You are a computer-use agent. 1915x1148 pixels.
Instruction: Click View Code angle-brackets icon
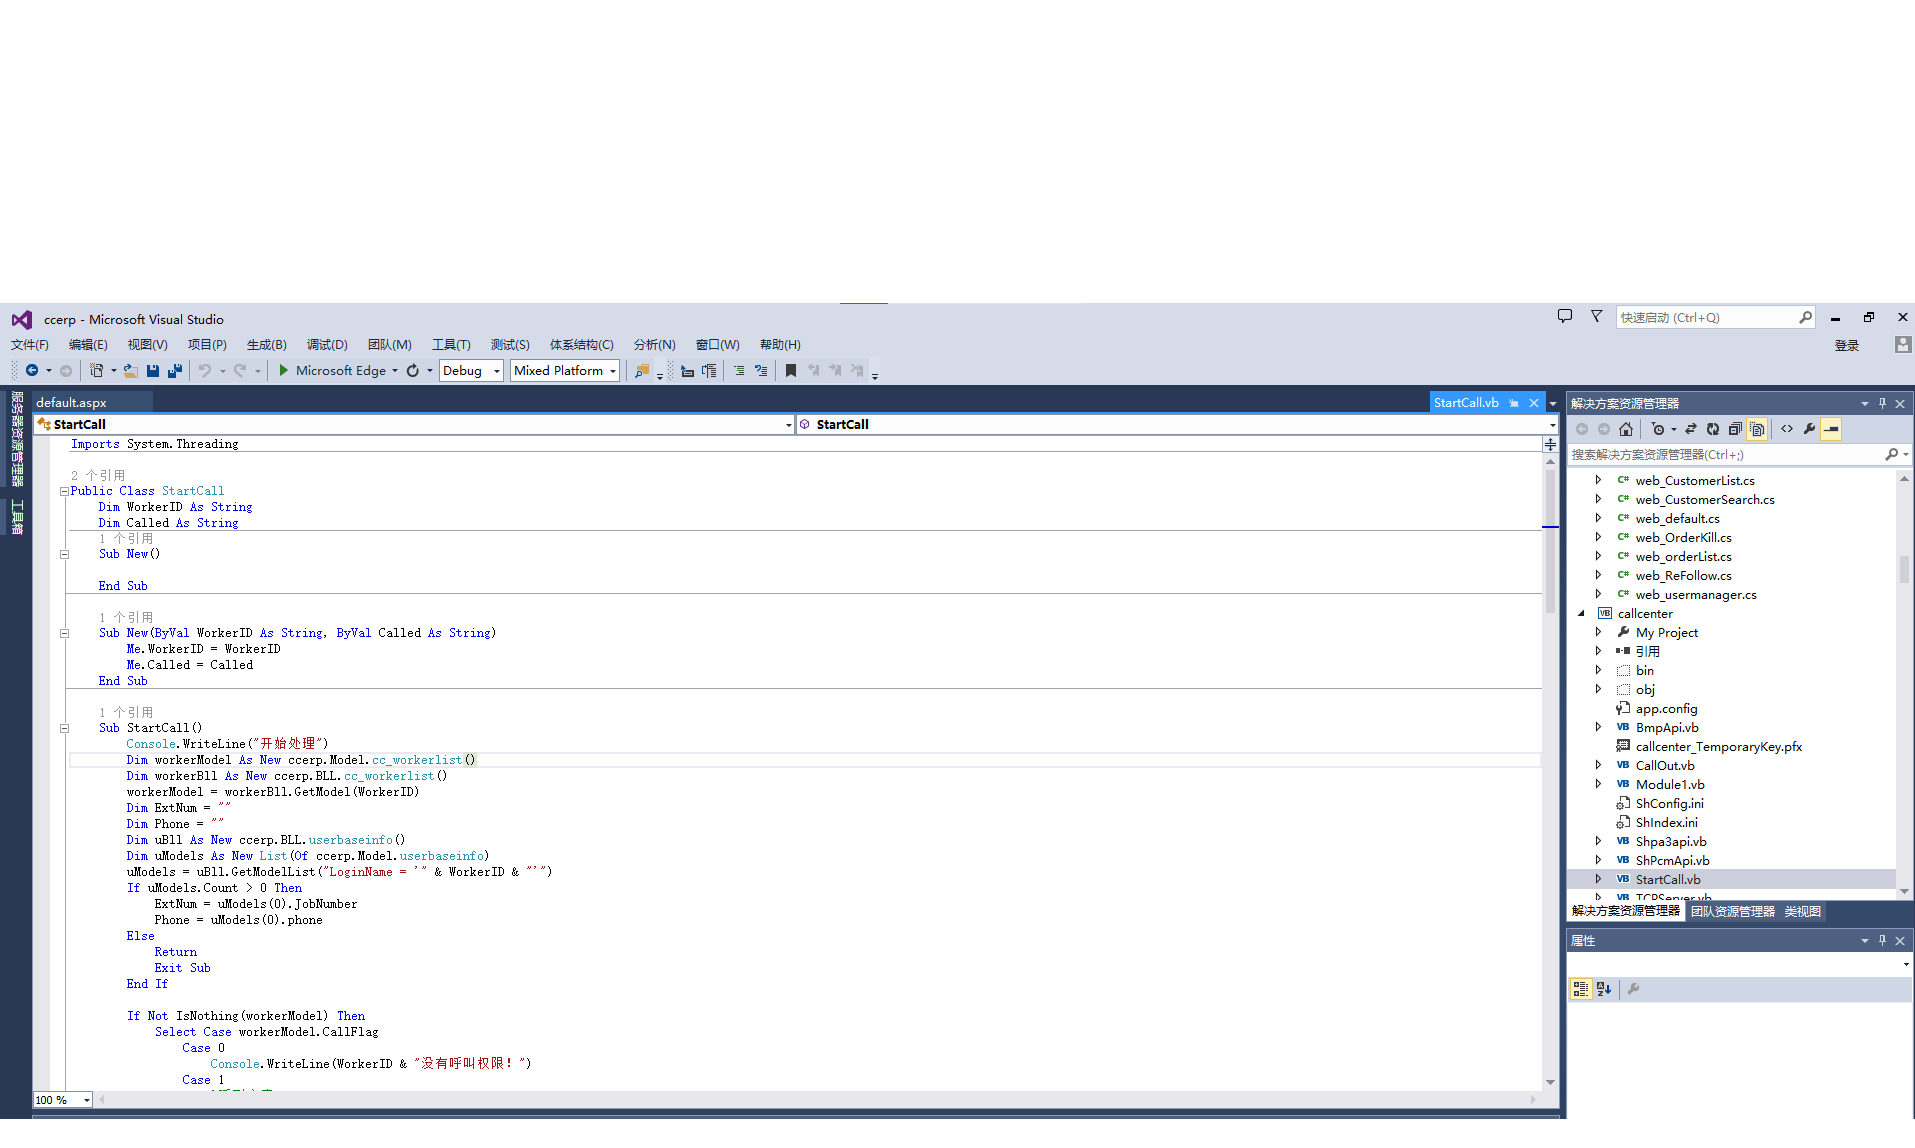click(x=1787, y=429)
